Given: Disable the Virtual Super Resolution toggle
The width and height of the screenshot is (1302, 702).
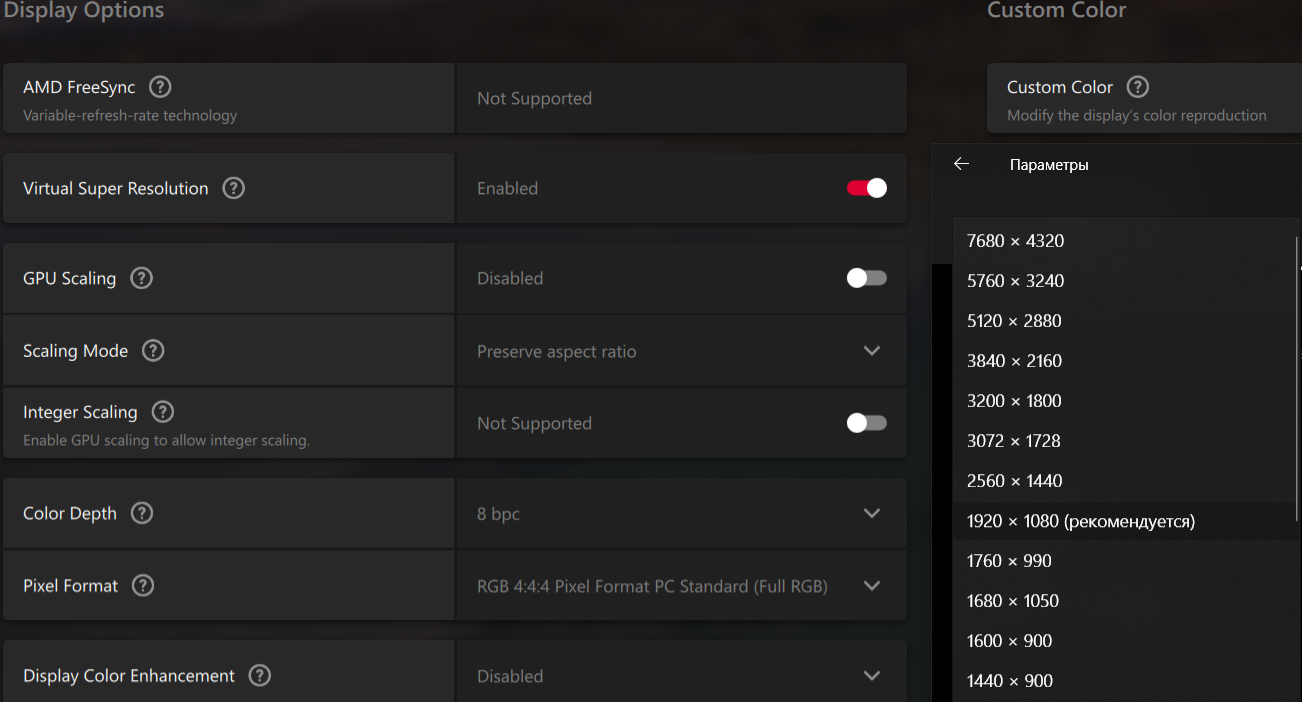Looking at the screenshot, I should tap(866, 188).
